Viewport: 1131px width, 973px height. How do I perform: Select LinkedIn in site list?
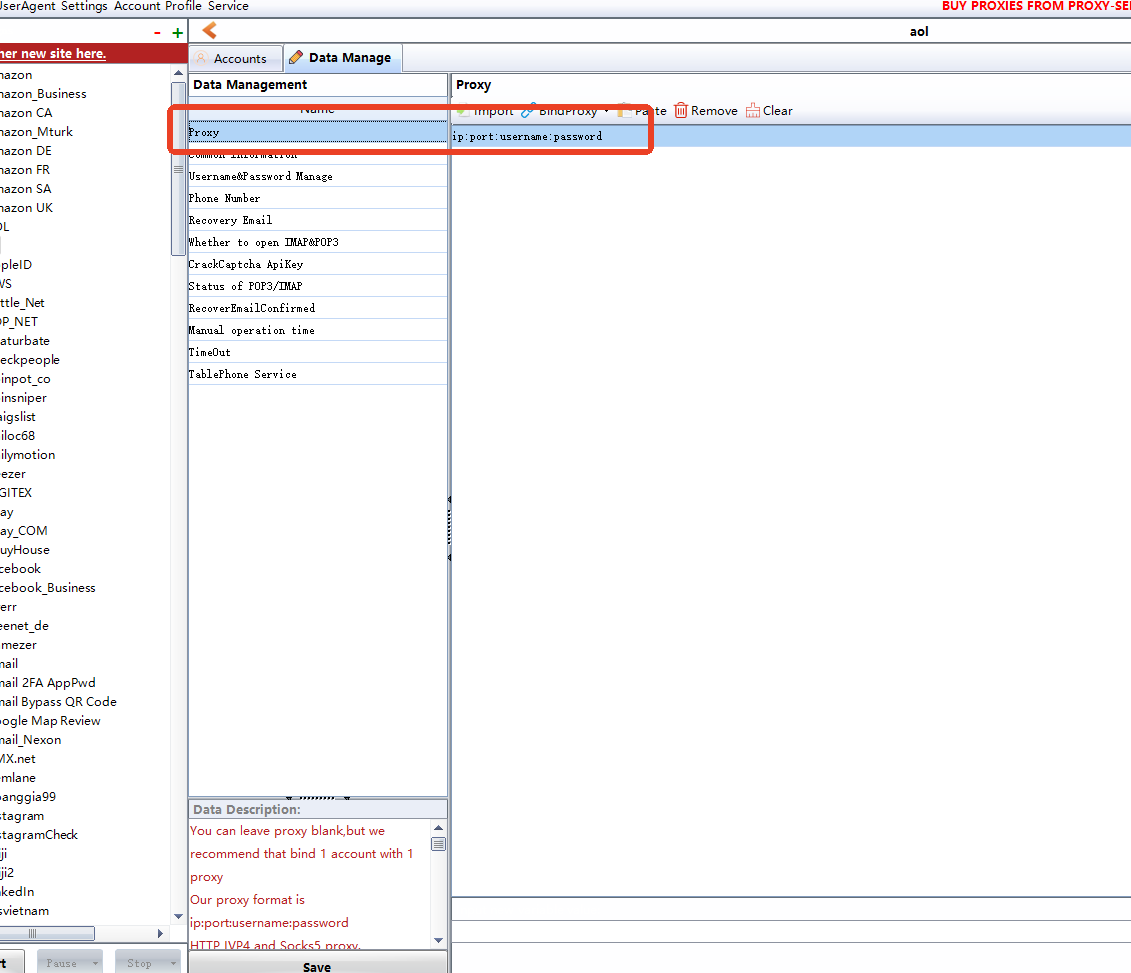pyautogui.click(x=17, y=892)
